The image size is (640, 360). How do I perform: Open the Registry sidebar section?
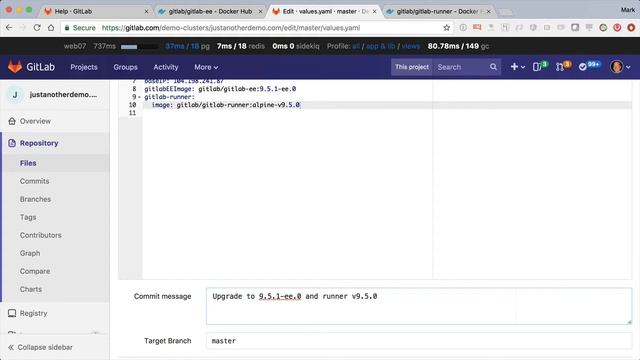pos(55,313)
